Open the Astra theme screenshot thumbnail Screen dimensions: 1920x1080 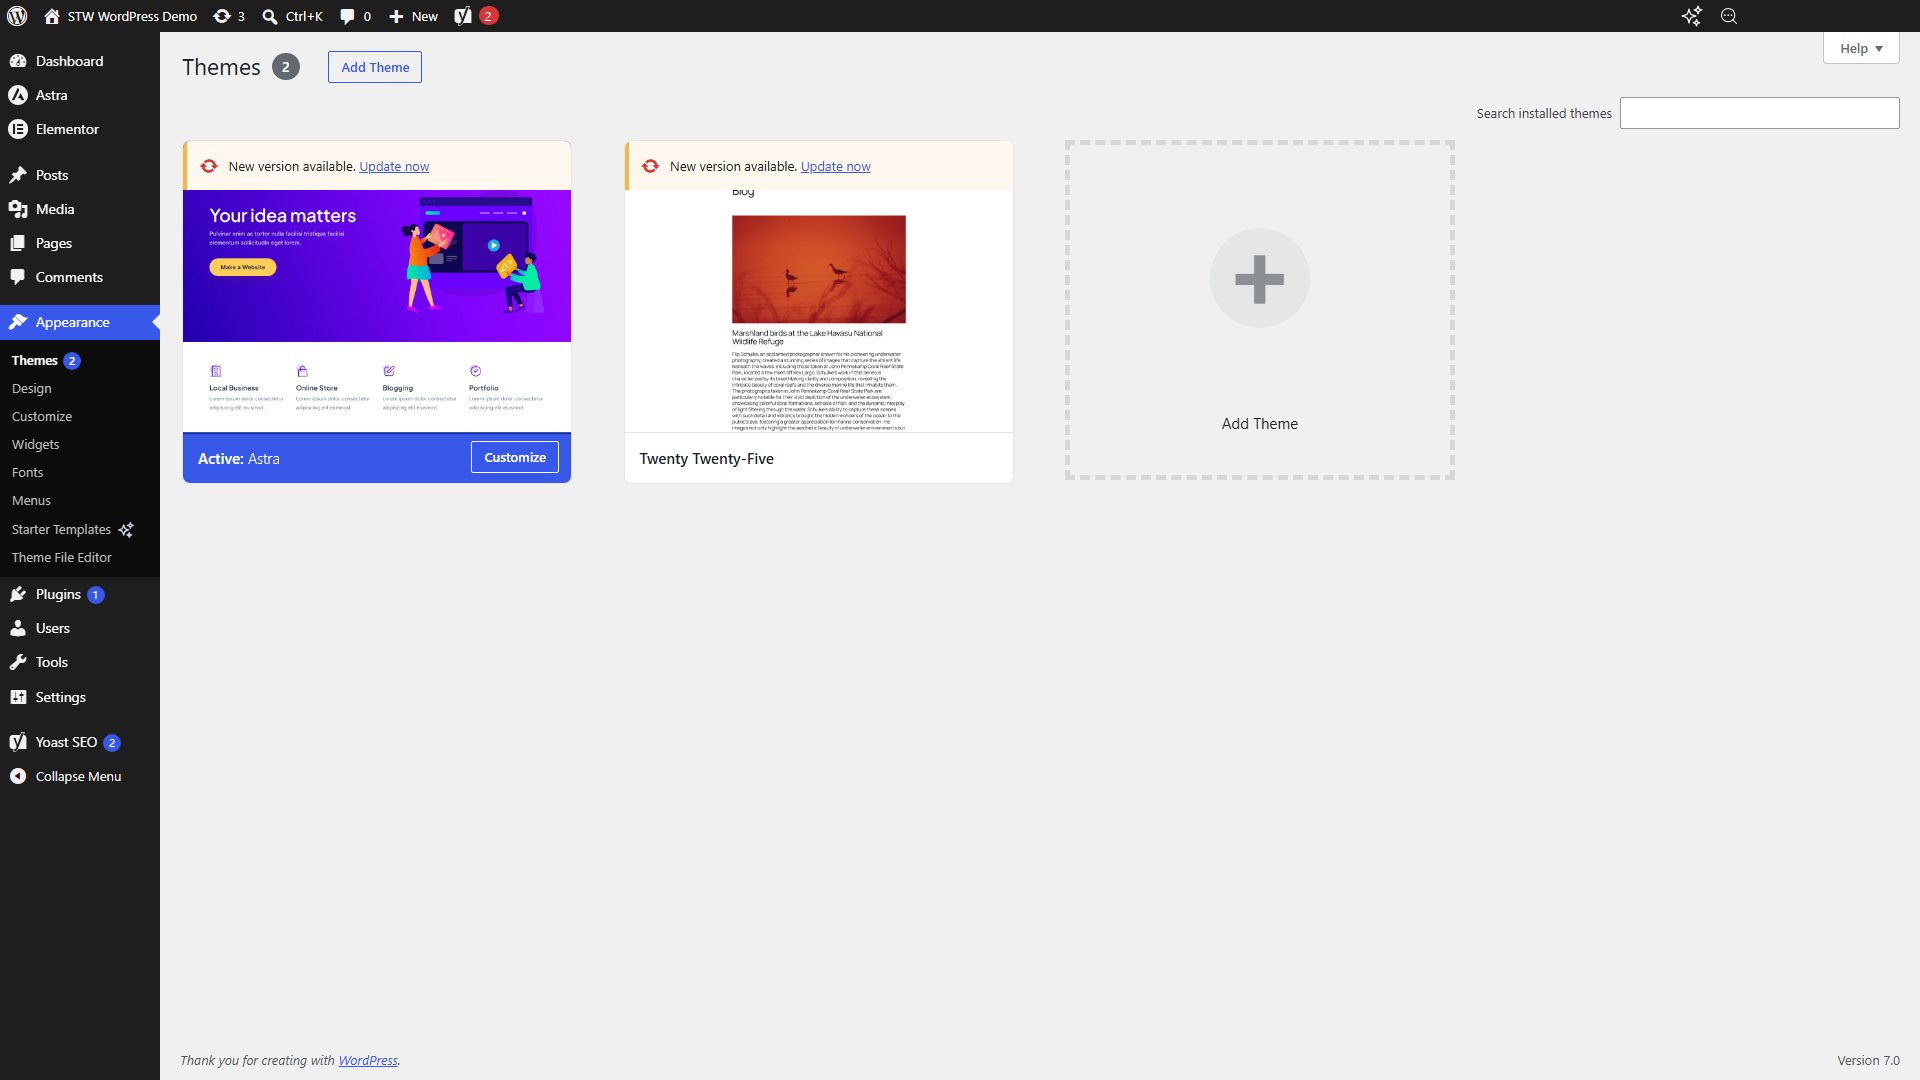(x=377, y=311)
